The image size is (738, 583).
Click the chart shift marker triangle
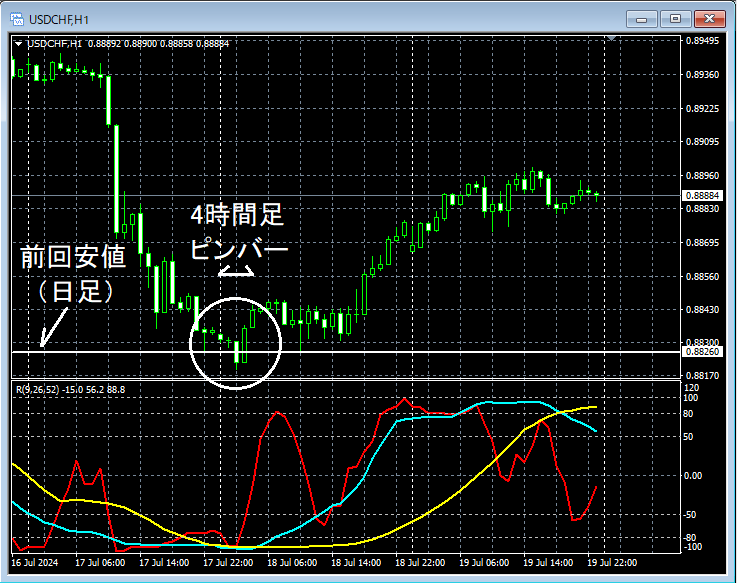tap(611, 38)
